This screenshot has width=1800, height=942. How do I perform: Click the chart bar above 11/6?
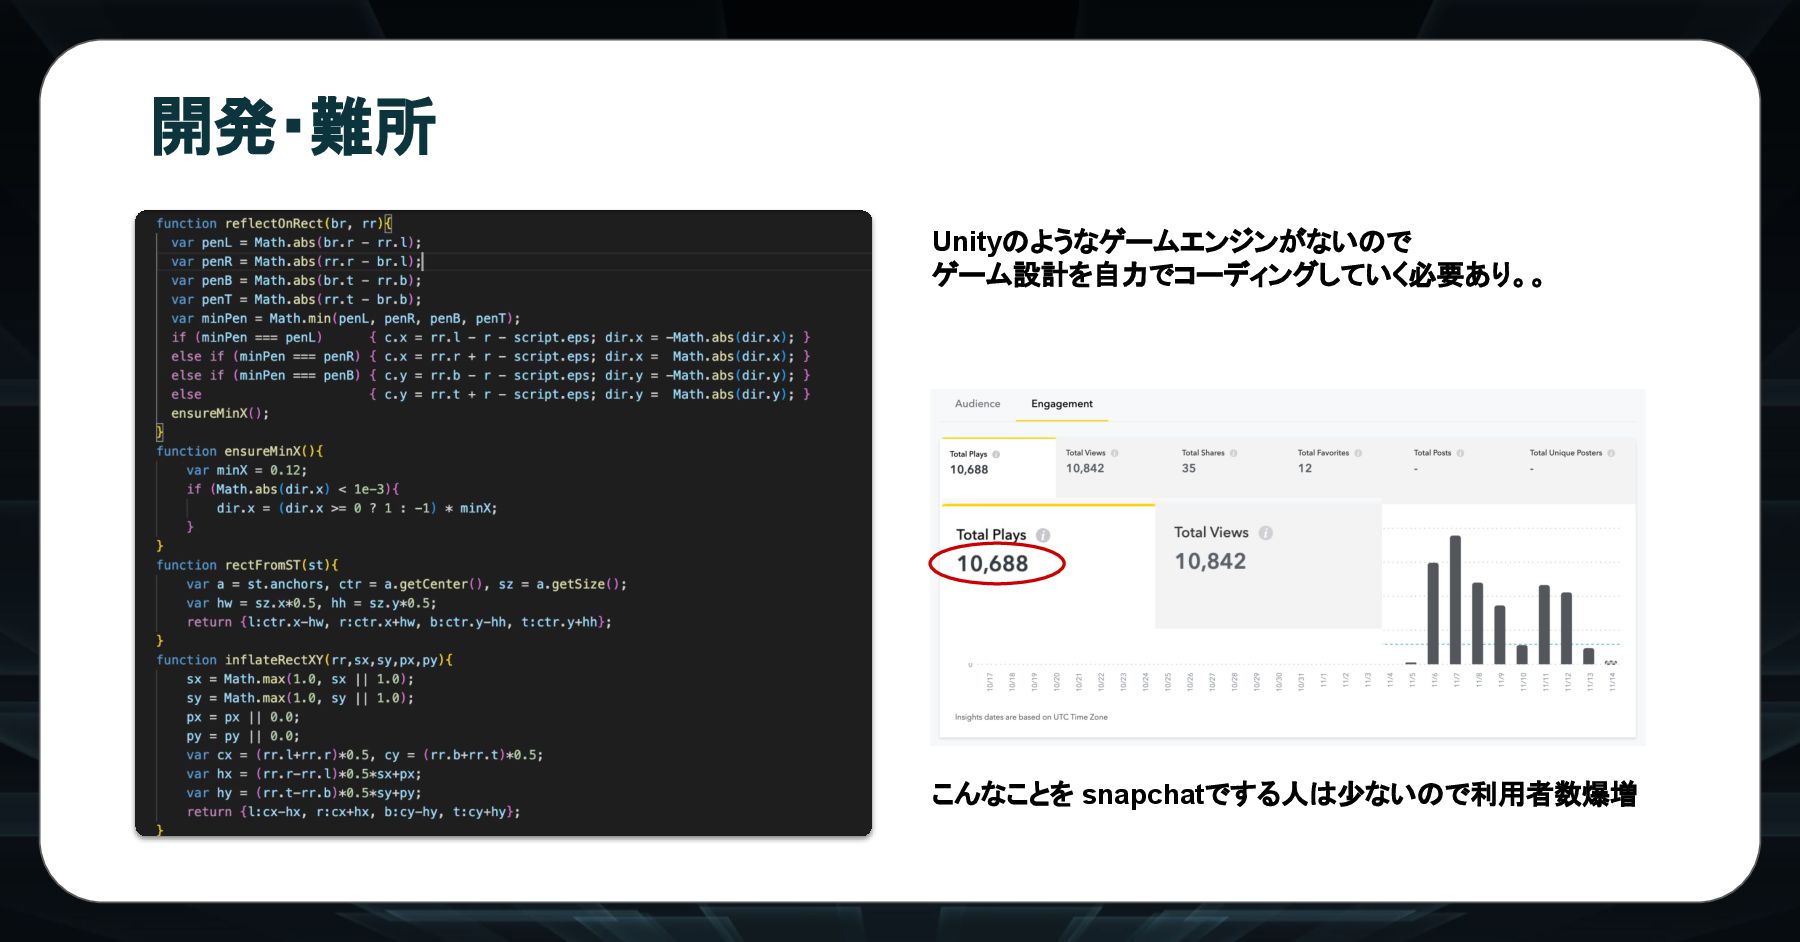(x=1433, y=613)
